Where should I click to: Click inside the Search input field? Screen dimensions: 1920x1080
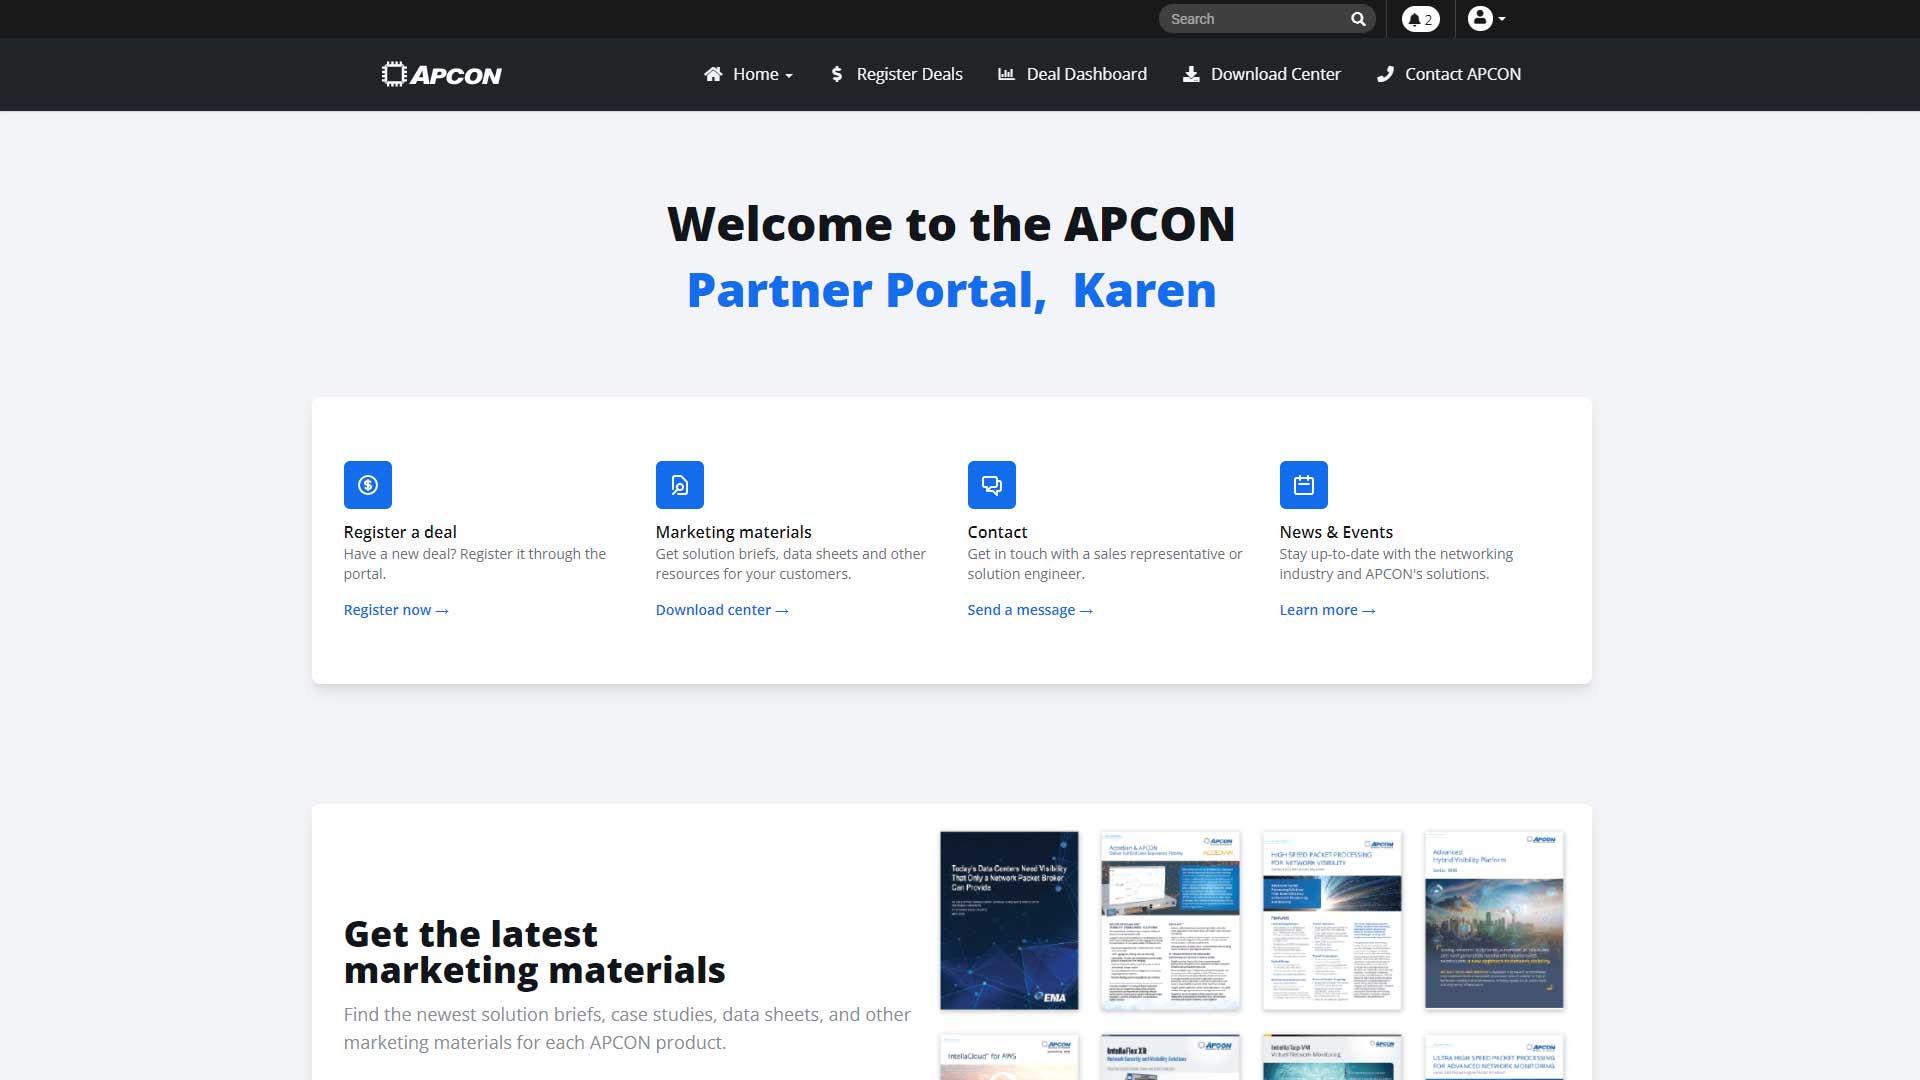1250,18
